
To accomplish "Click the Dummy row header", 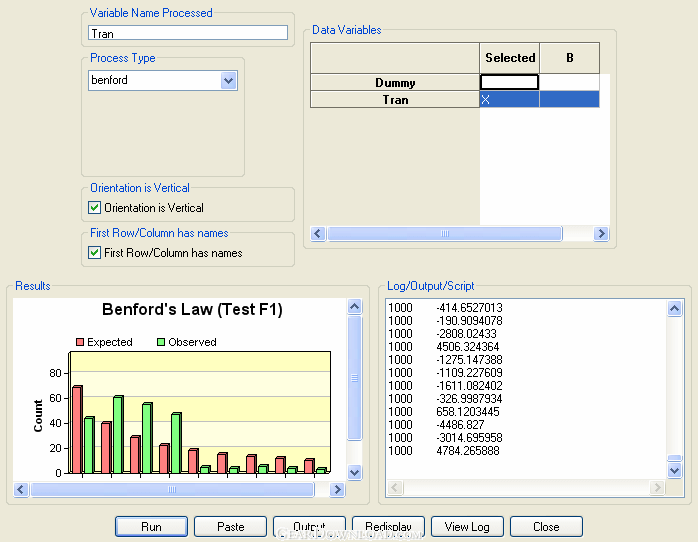I will pos(395,82).
